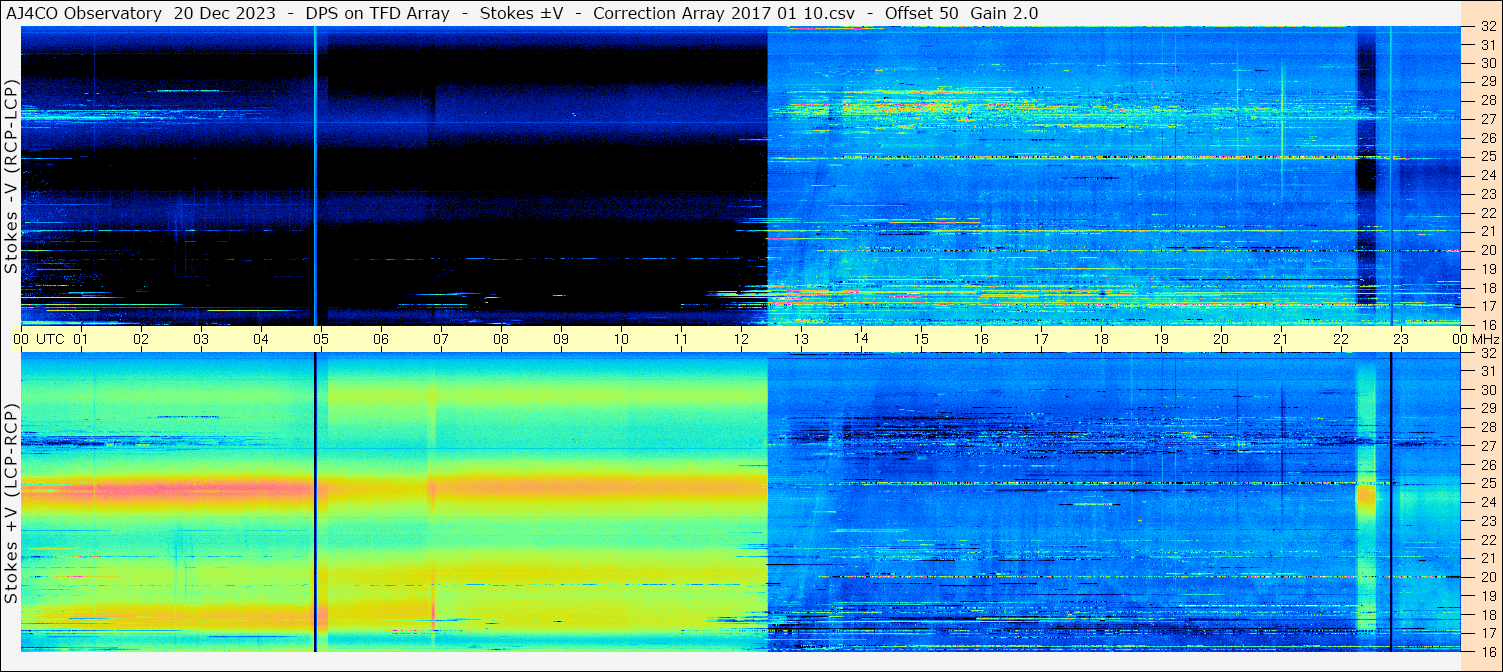The image size is (1503, 672).
Task: Click 20 MHz label beside lower Stokes +V panel
Action: [1488, 577]
